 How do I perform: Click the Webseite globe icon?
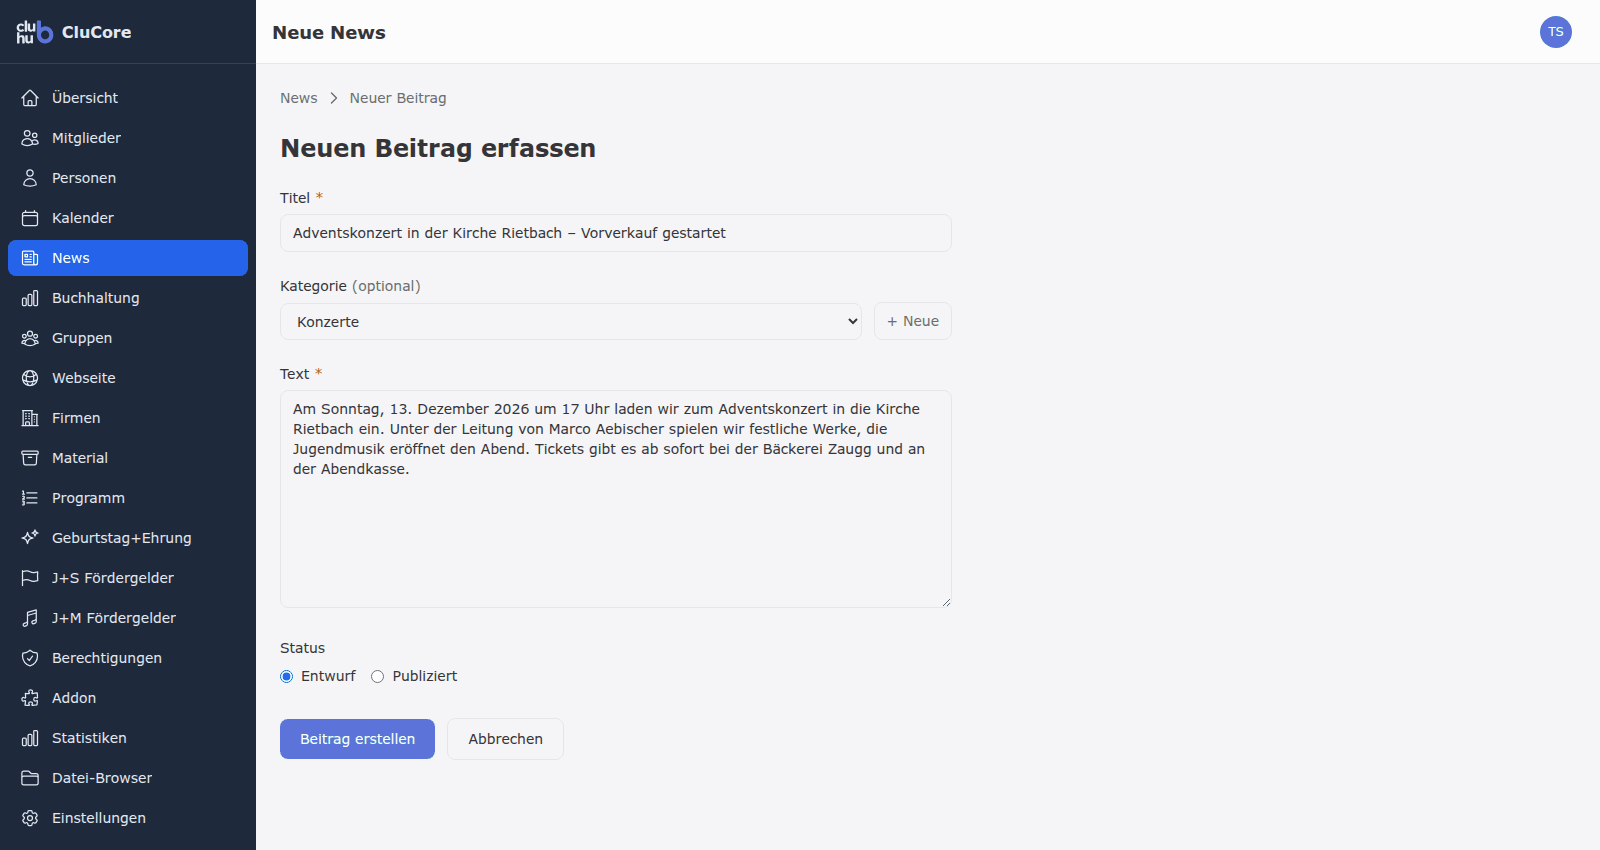[30, 378]
